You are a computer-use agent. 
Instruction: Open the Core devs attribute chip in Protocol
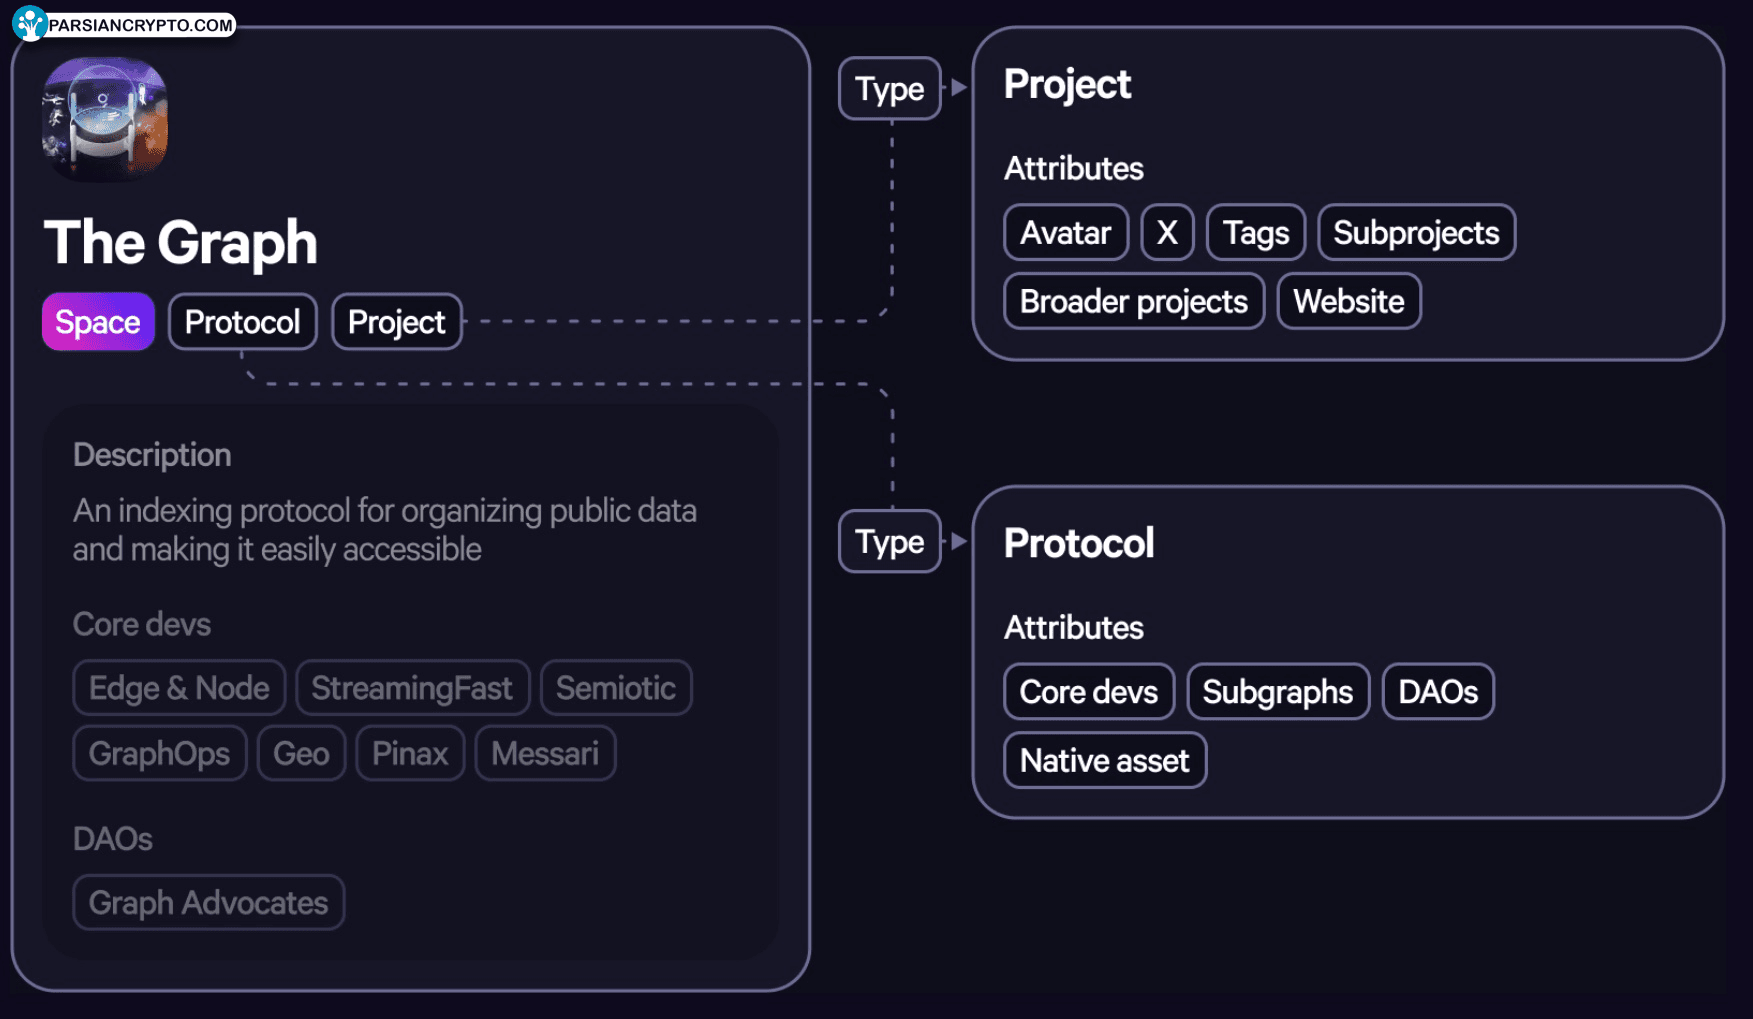click(x=1088, y=692)
